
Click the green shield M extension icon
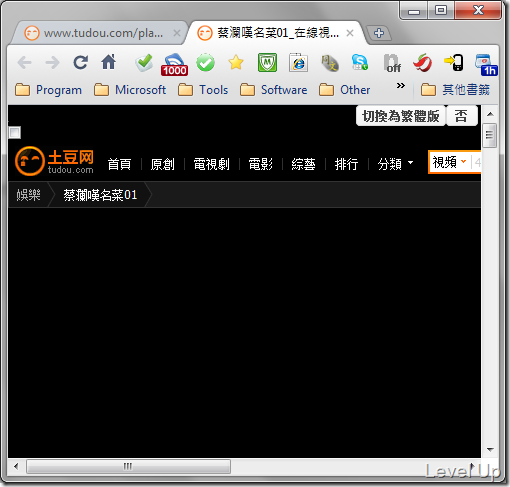click(x=267, y=62)
